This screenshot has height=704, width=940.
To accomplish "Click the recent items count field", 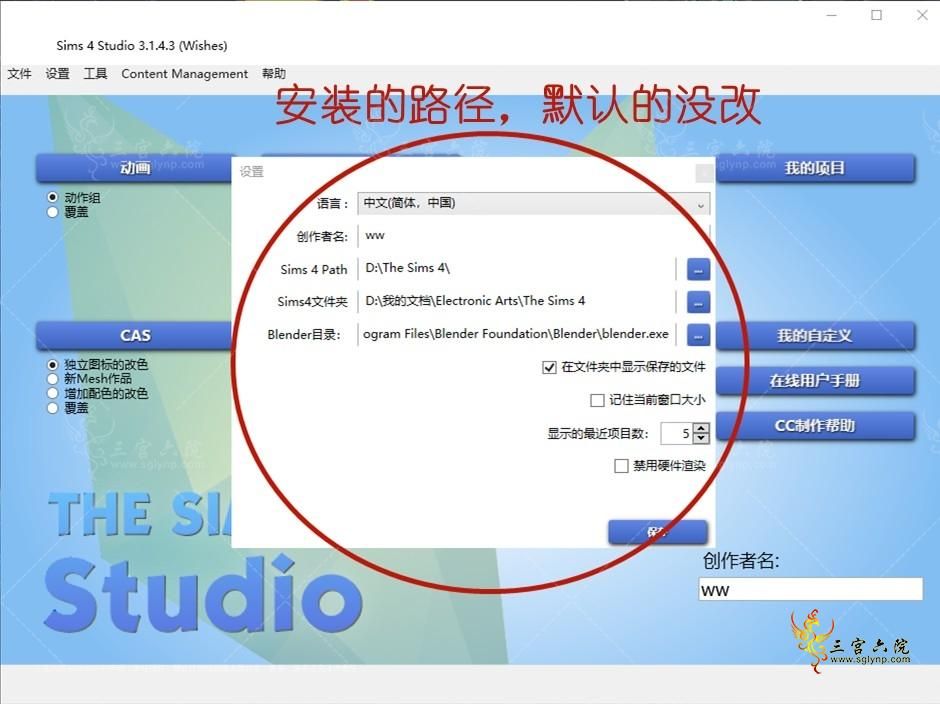I will pyautogui.click(x=677, y=434).
